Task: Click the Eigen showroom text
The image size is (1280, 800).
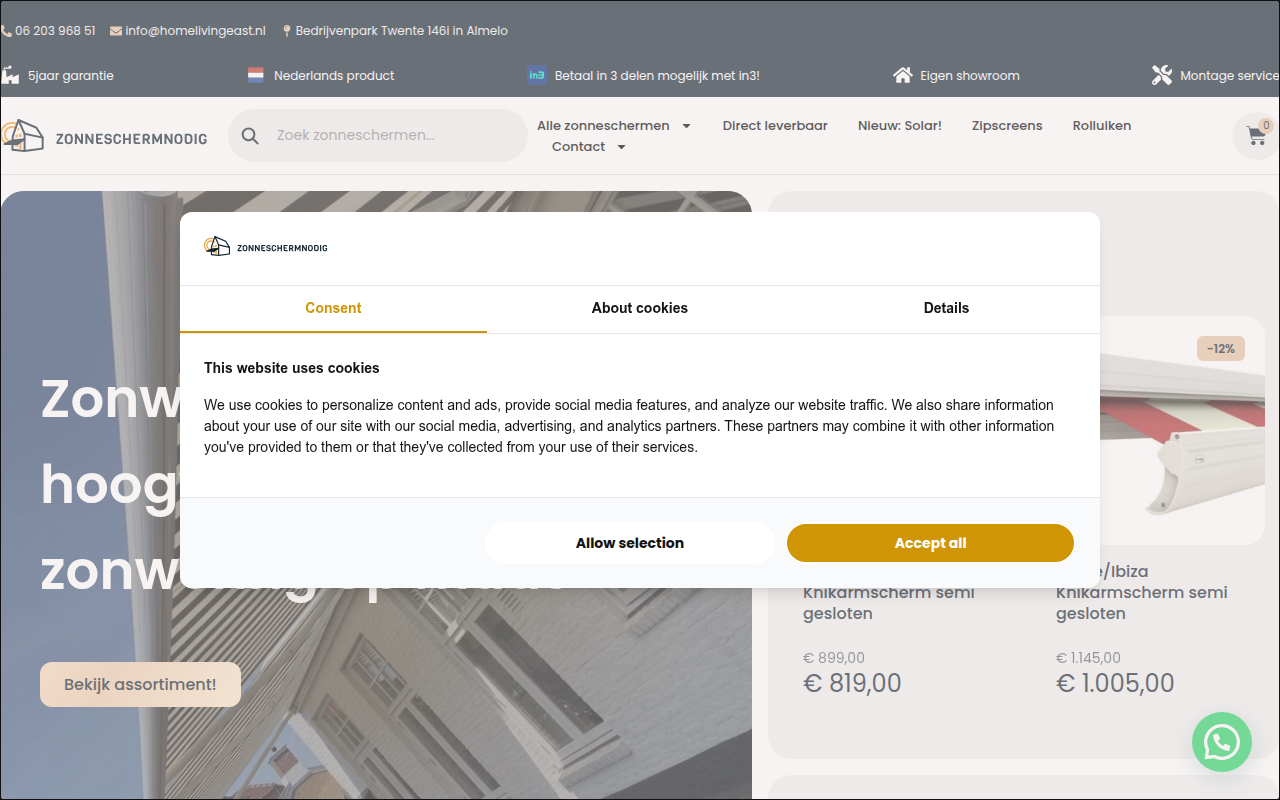Action: [x=970, y=76]
